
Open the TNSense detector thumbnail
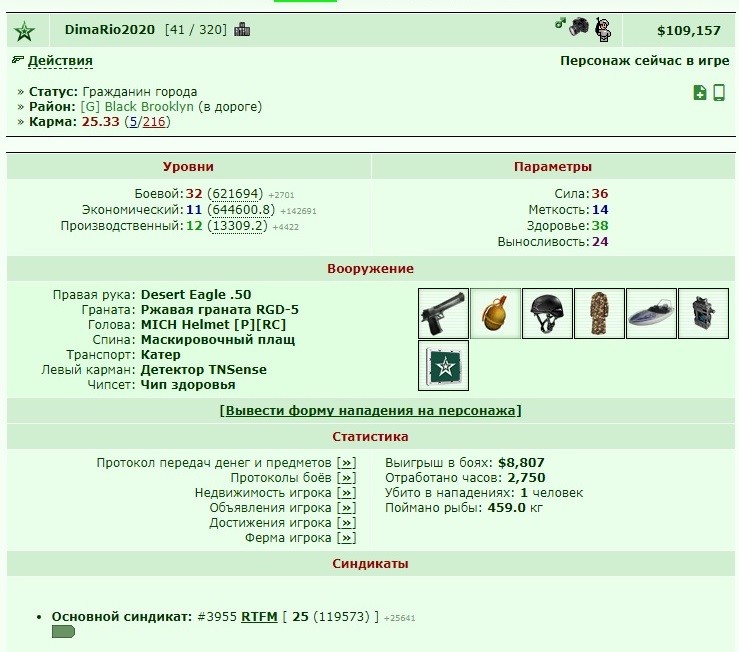[x=703, y=314]
